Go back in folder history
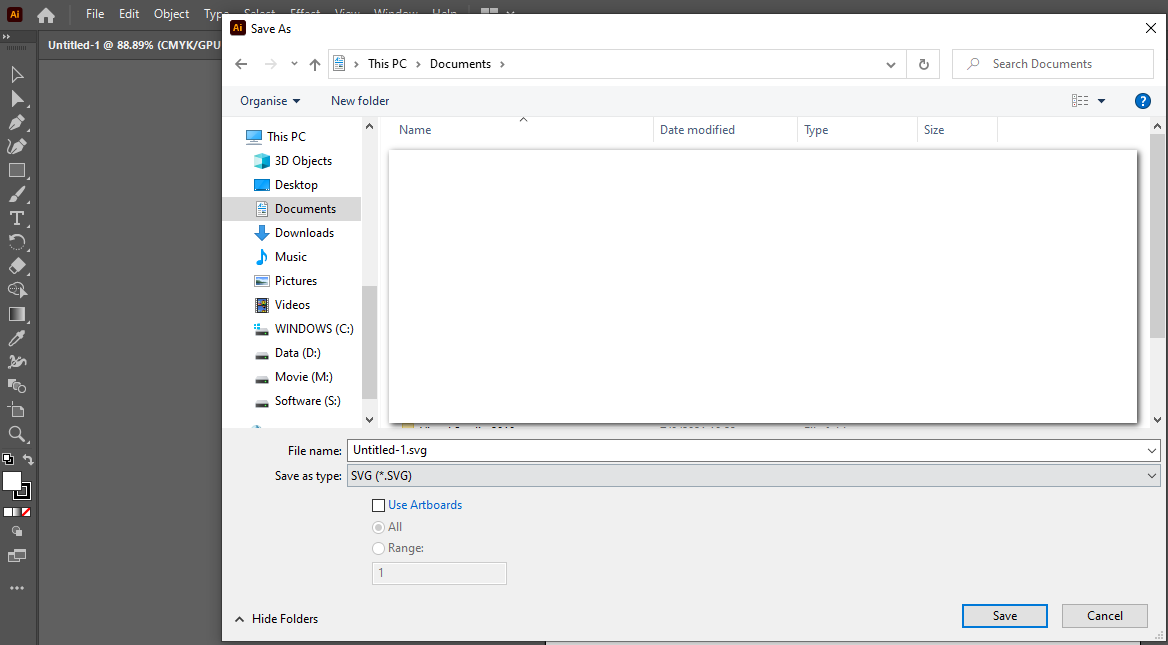 241,64
